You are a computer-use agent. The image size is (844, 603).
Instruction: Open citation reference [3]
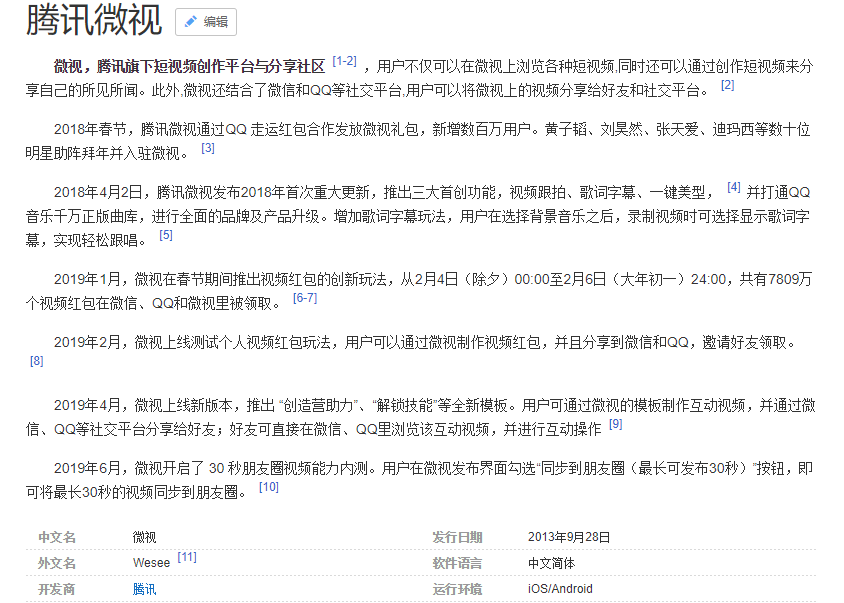click(208, 148)
